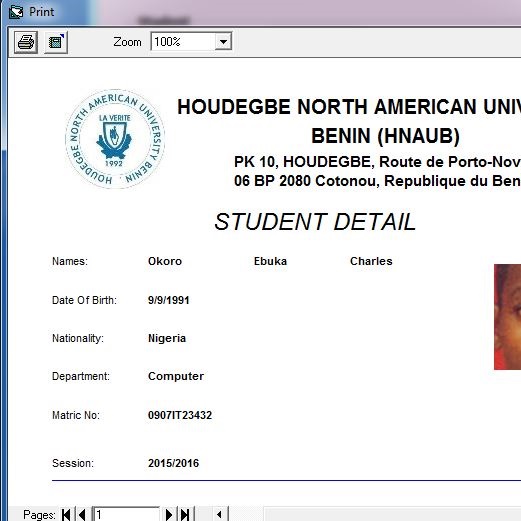Click the BENIN (HNAUB) heading text
The width and height of the screenshot is (521, 521).
pos(385,136)
